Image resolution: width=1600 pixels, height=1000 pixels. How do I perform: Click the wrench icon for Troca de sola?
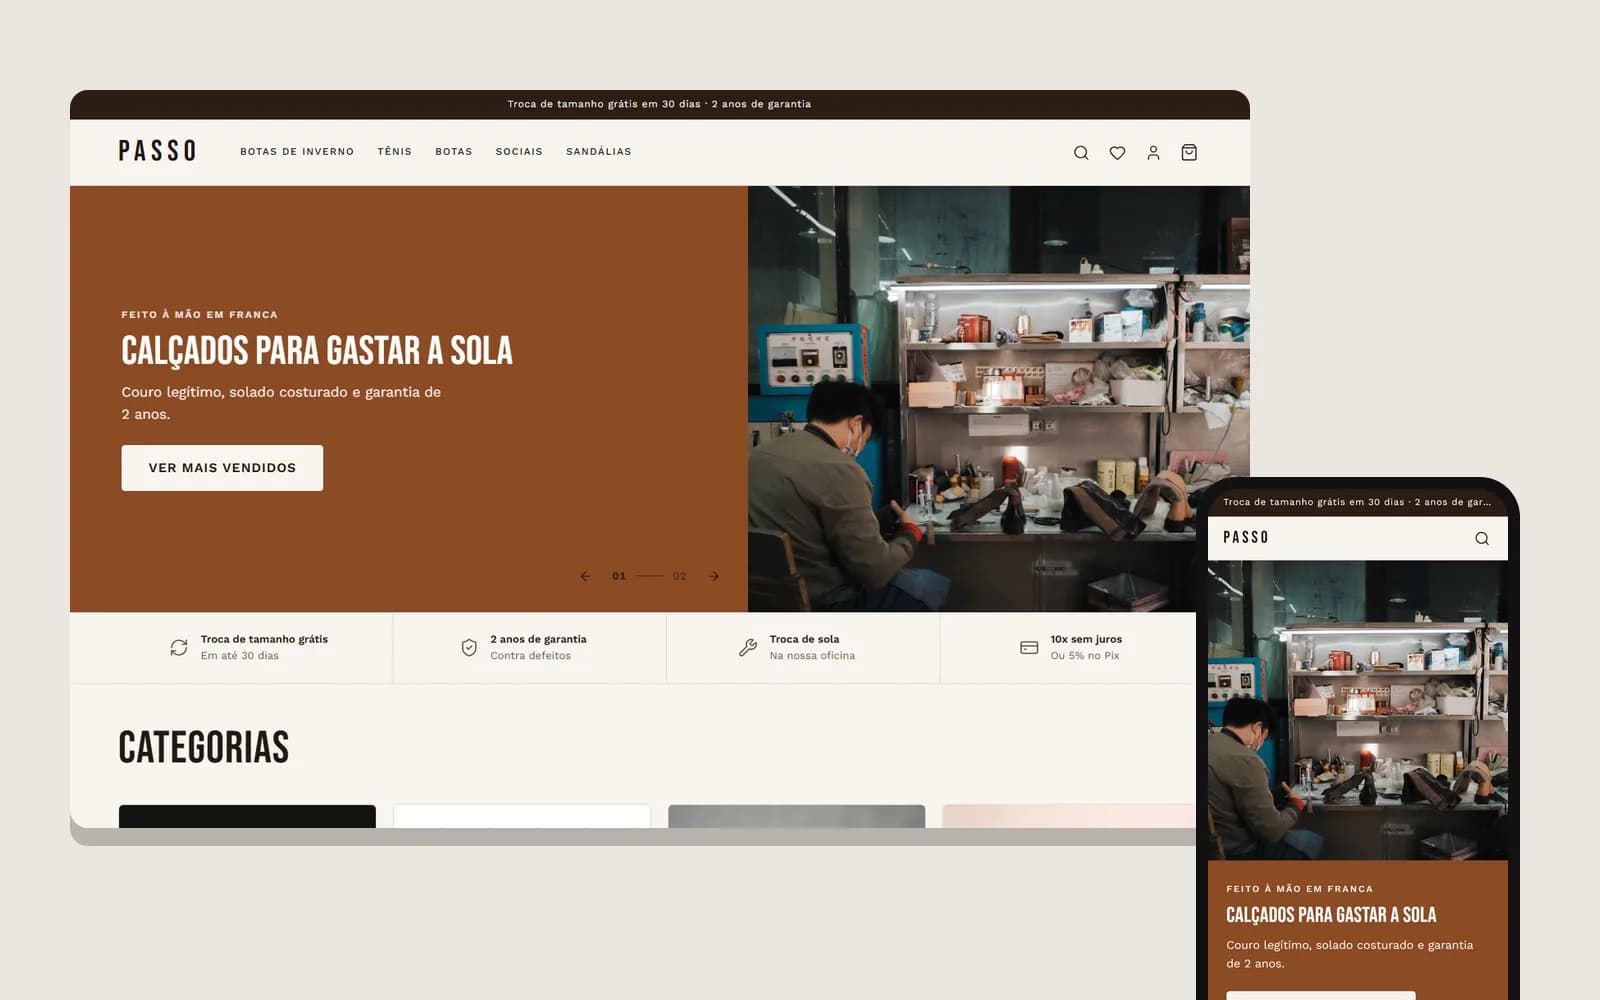tap(748, 648)
